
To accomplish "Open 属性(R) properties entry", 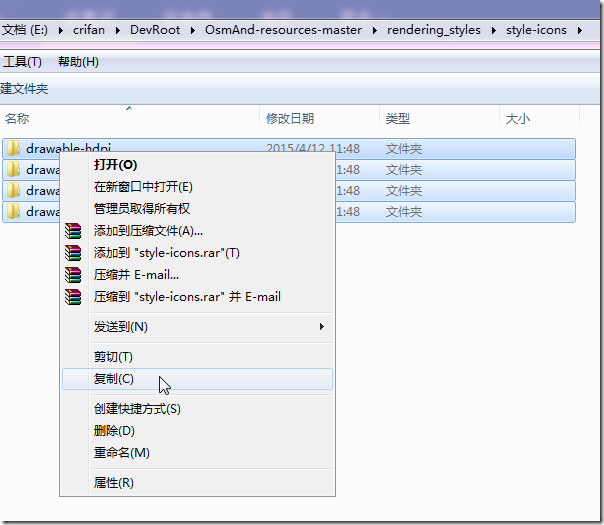I will (197, 483).
